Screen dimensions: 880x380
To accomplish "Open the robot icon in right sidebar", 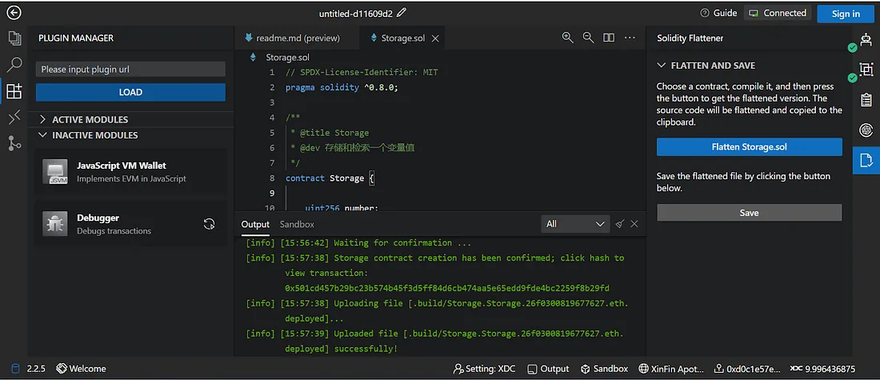I will click(x=866, y=40).
